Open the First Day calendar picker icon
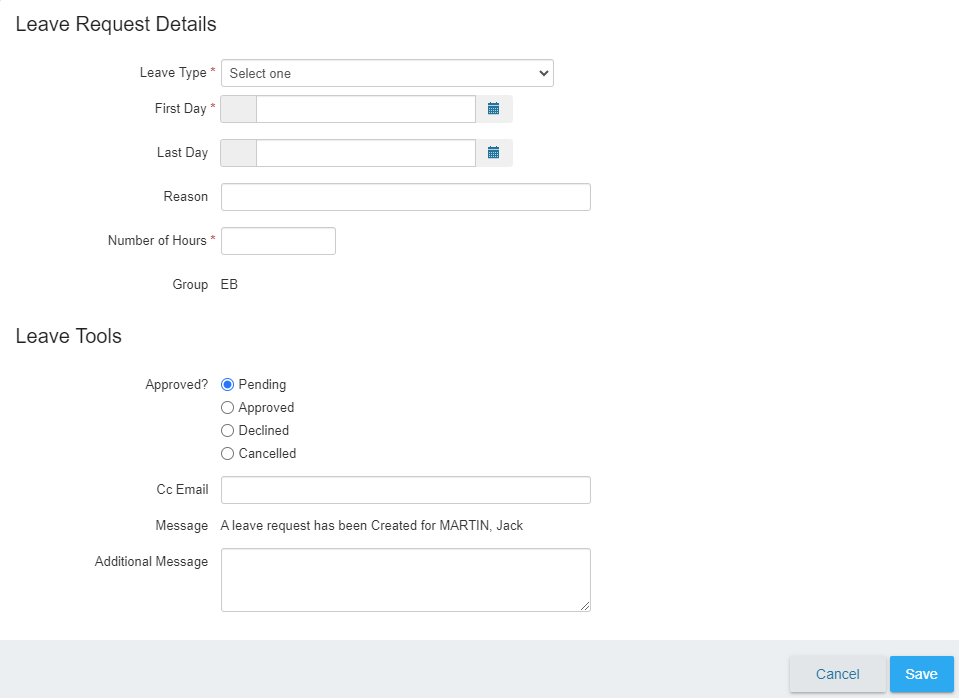 coord(494,109)
